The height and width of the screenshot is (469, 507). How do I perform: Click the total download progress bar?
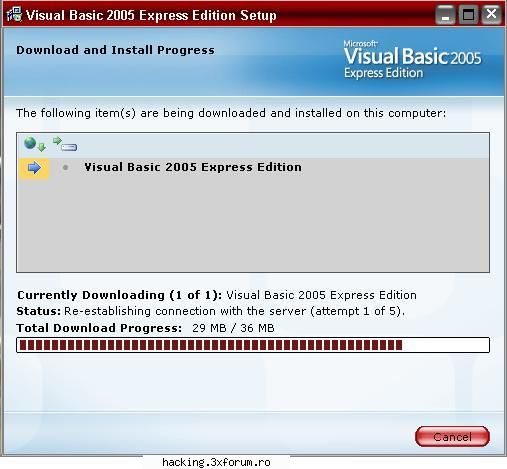point(253,345)
